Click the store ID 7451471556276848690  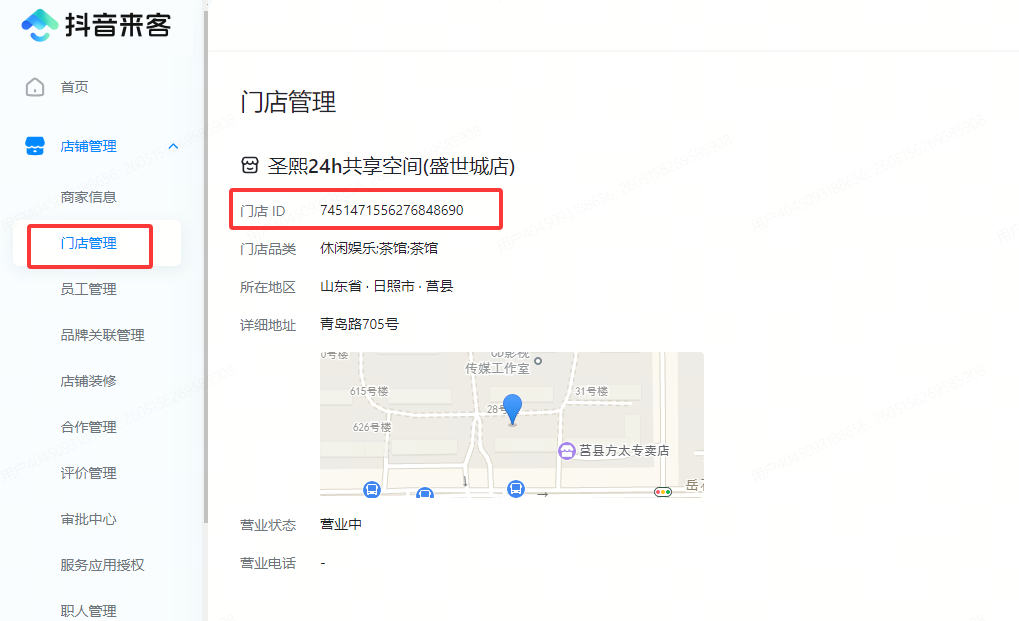(x=392, y=210)
